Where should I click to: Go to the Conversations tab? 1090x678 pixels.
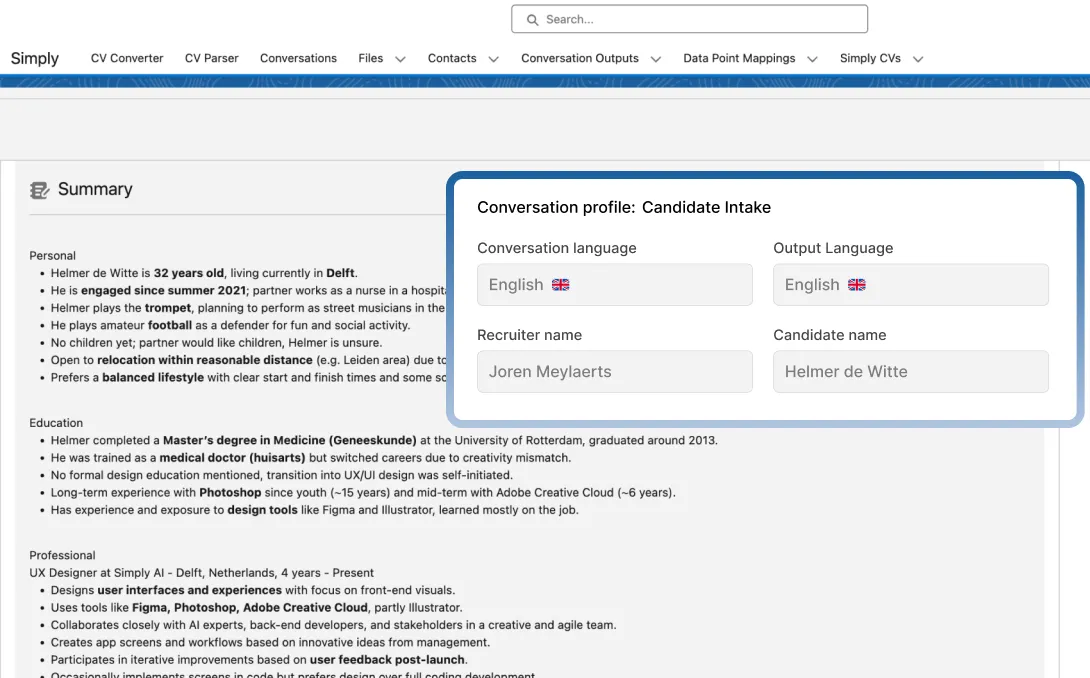coord(298,58)
